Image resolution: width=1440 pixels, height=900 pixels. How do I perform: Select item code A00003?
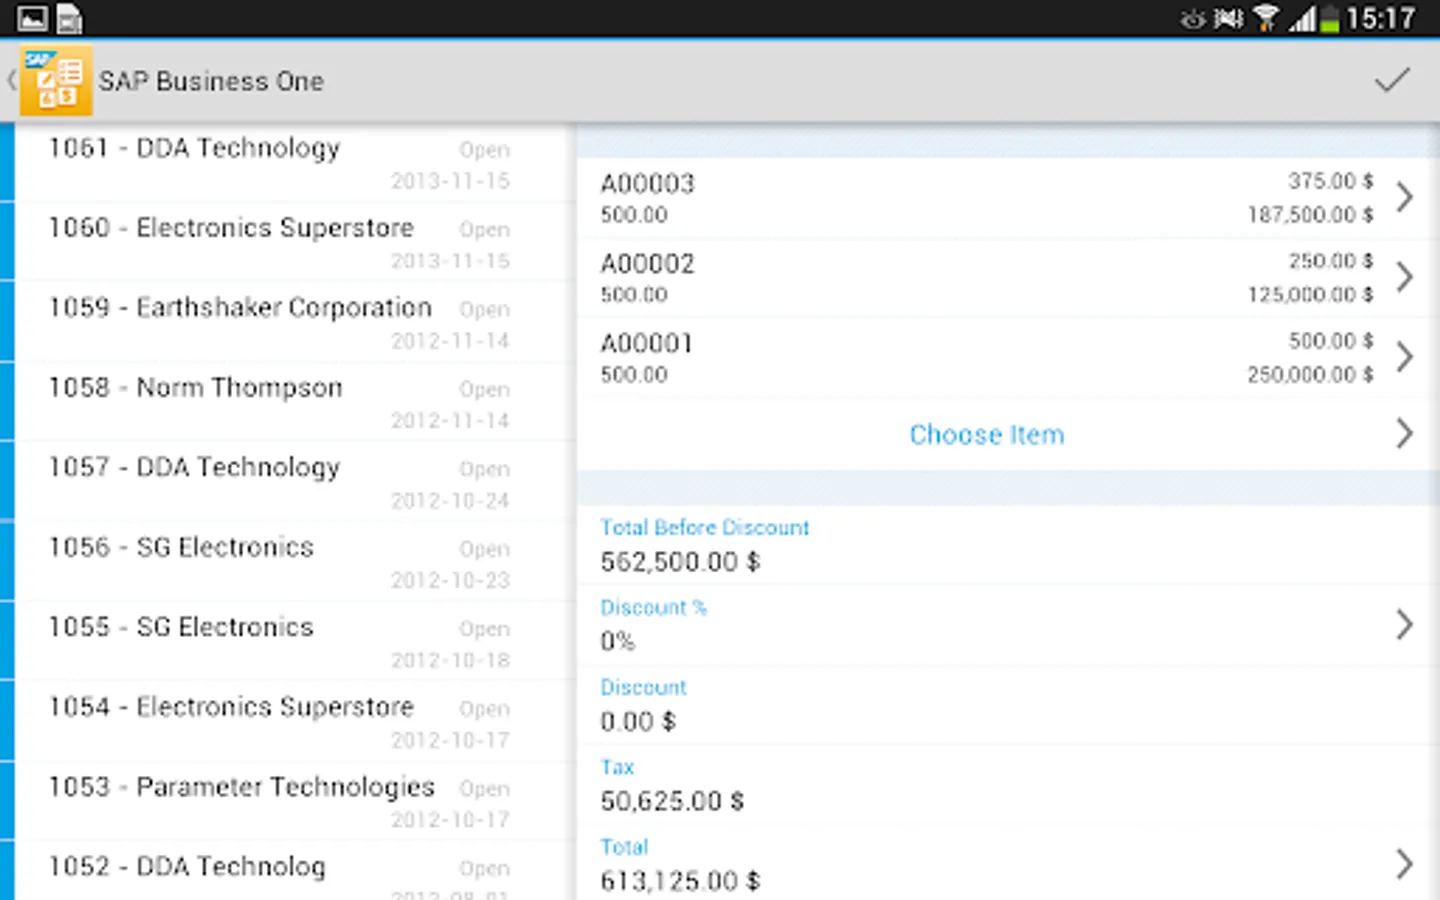coord(647,184)
